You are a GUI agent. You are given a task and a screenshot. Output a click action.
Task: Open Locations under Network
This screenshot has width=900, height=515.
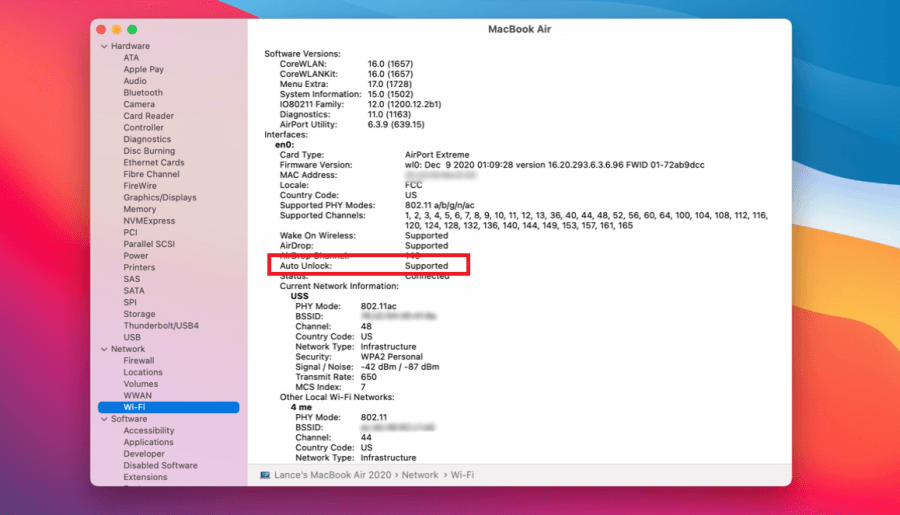tap(143, 373)
